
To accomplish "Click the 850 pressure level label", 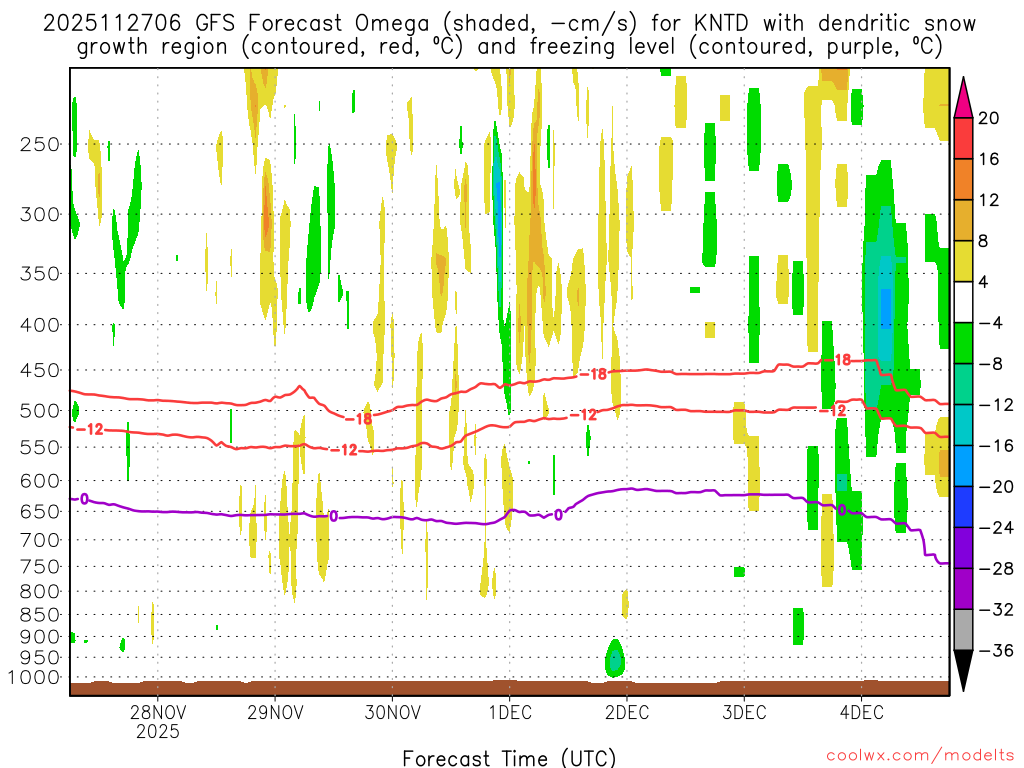I will [40, 615].
